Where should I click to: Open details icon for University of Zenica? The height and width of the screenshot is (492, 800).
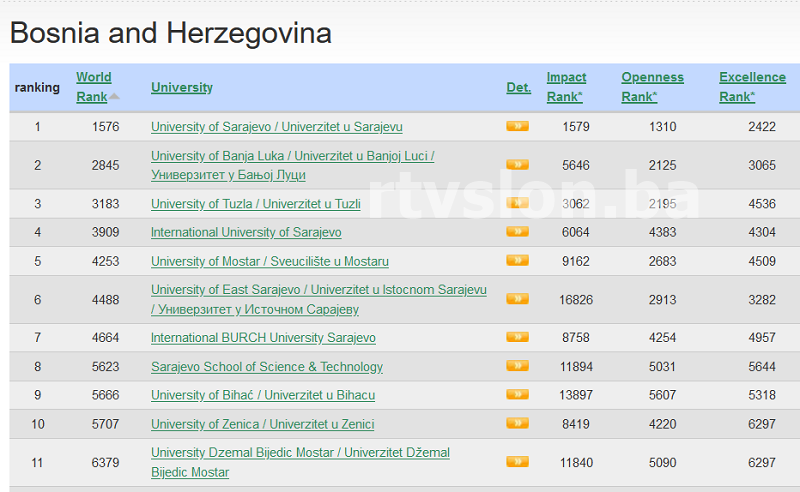coord(517,423)
